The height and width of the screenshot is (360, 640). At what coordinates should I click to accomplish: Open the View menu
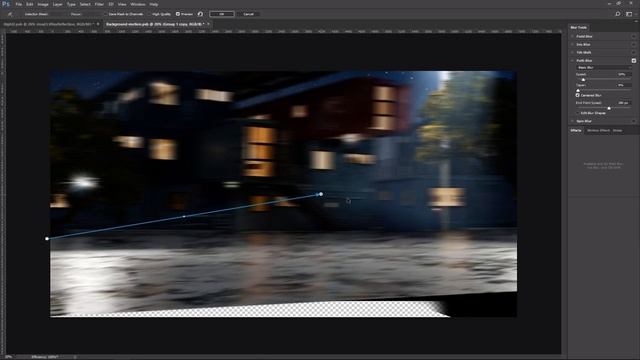click(122, 4)
